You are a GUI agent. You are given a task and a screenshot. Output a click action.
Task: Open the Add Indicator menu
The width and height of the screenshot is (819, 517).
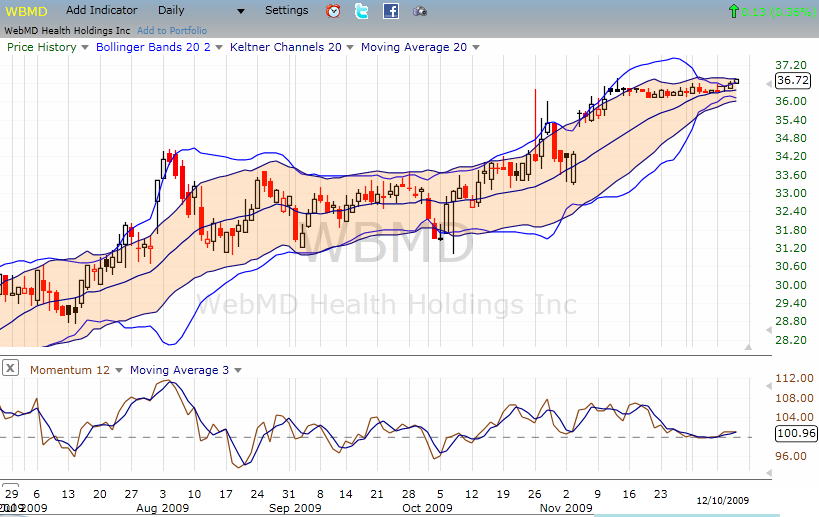pos(101,10)
